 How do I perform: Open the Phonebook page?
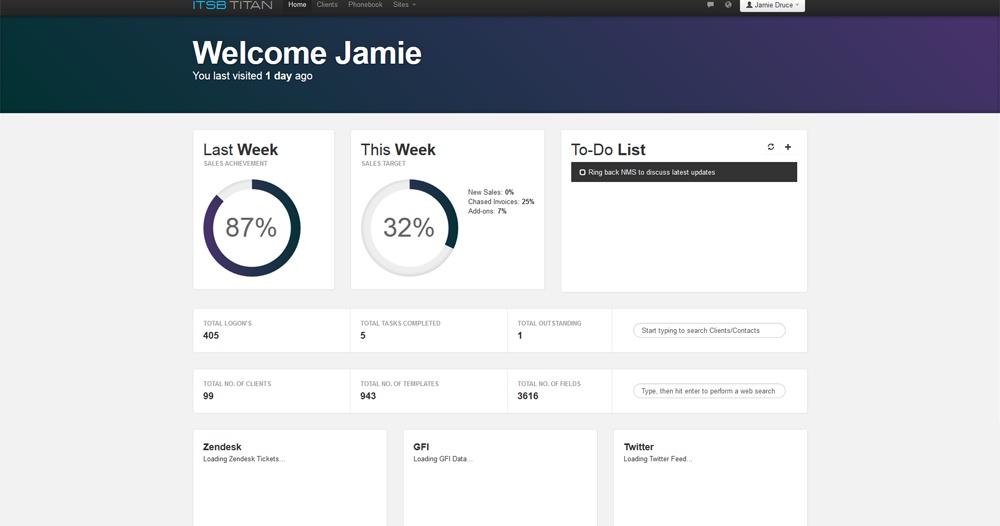tap(365, 5)
